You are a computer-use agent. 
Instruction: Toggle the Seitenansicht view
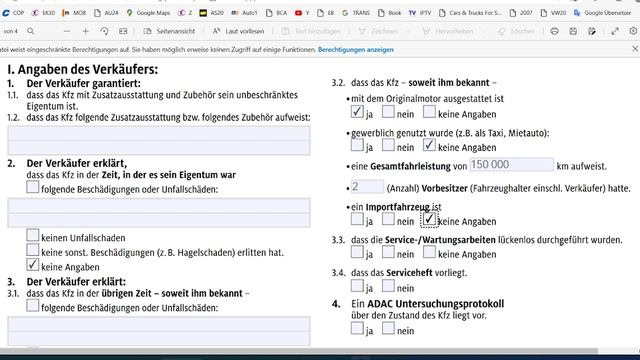(169, 31)
